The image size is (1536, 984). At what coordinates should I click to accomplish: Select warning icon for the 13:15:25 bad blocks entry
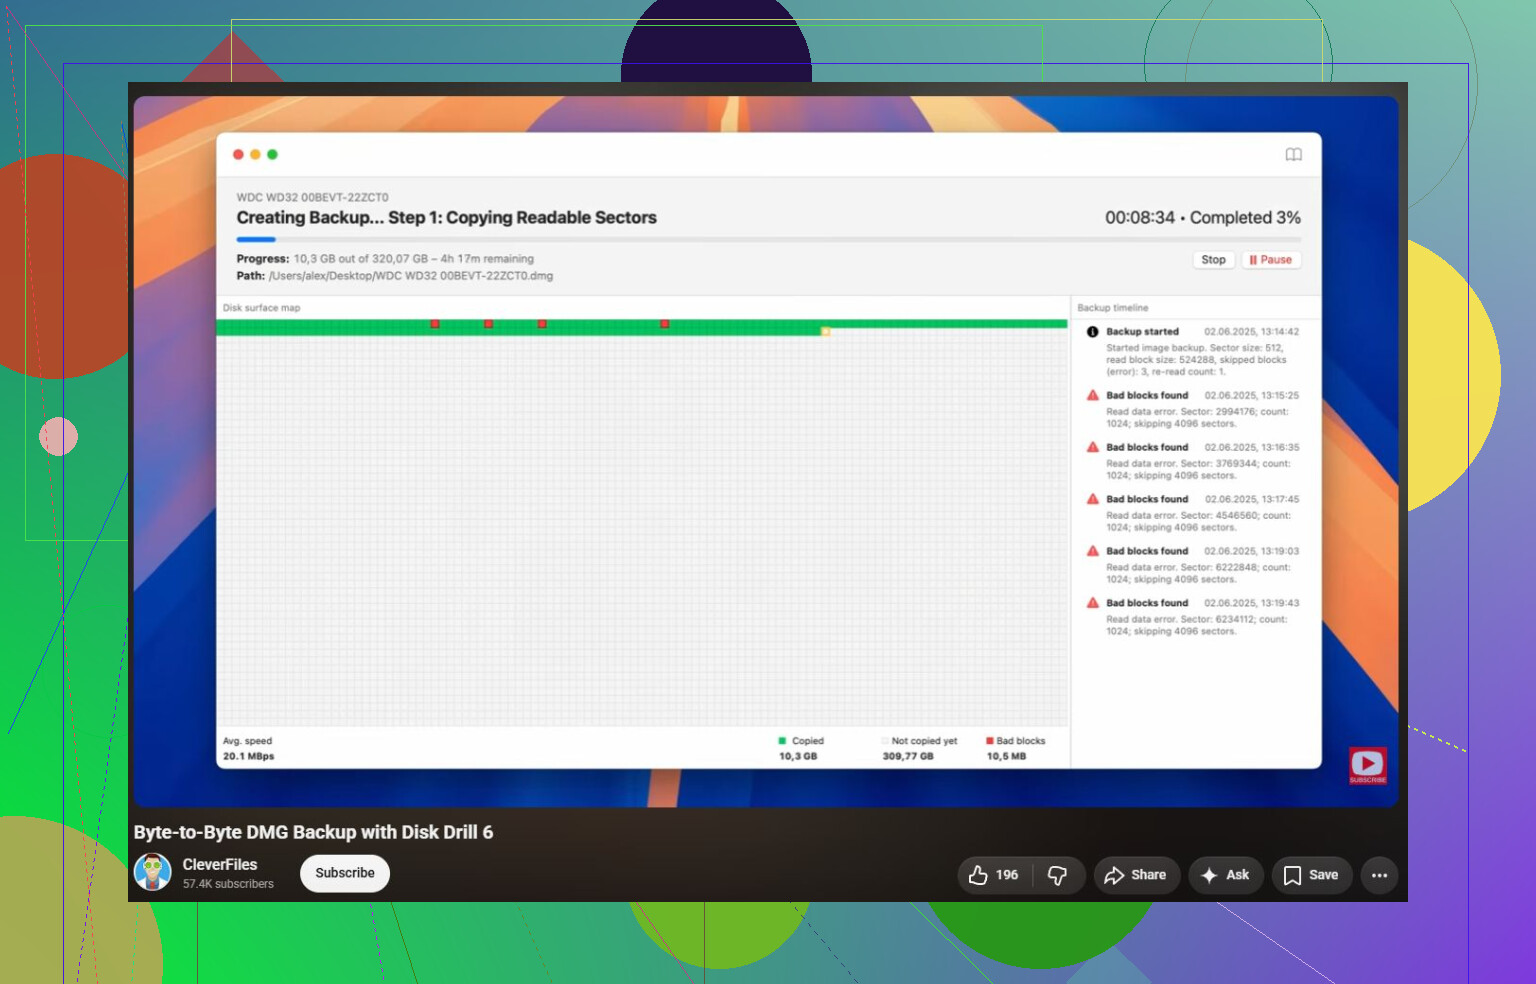[x=1093, y=395]
